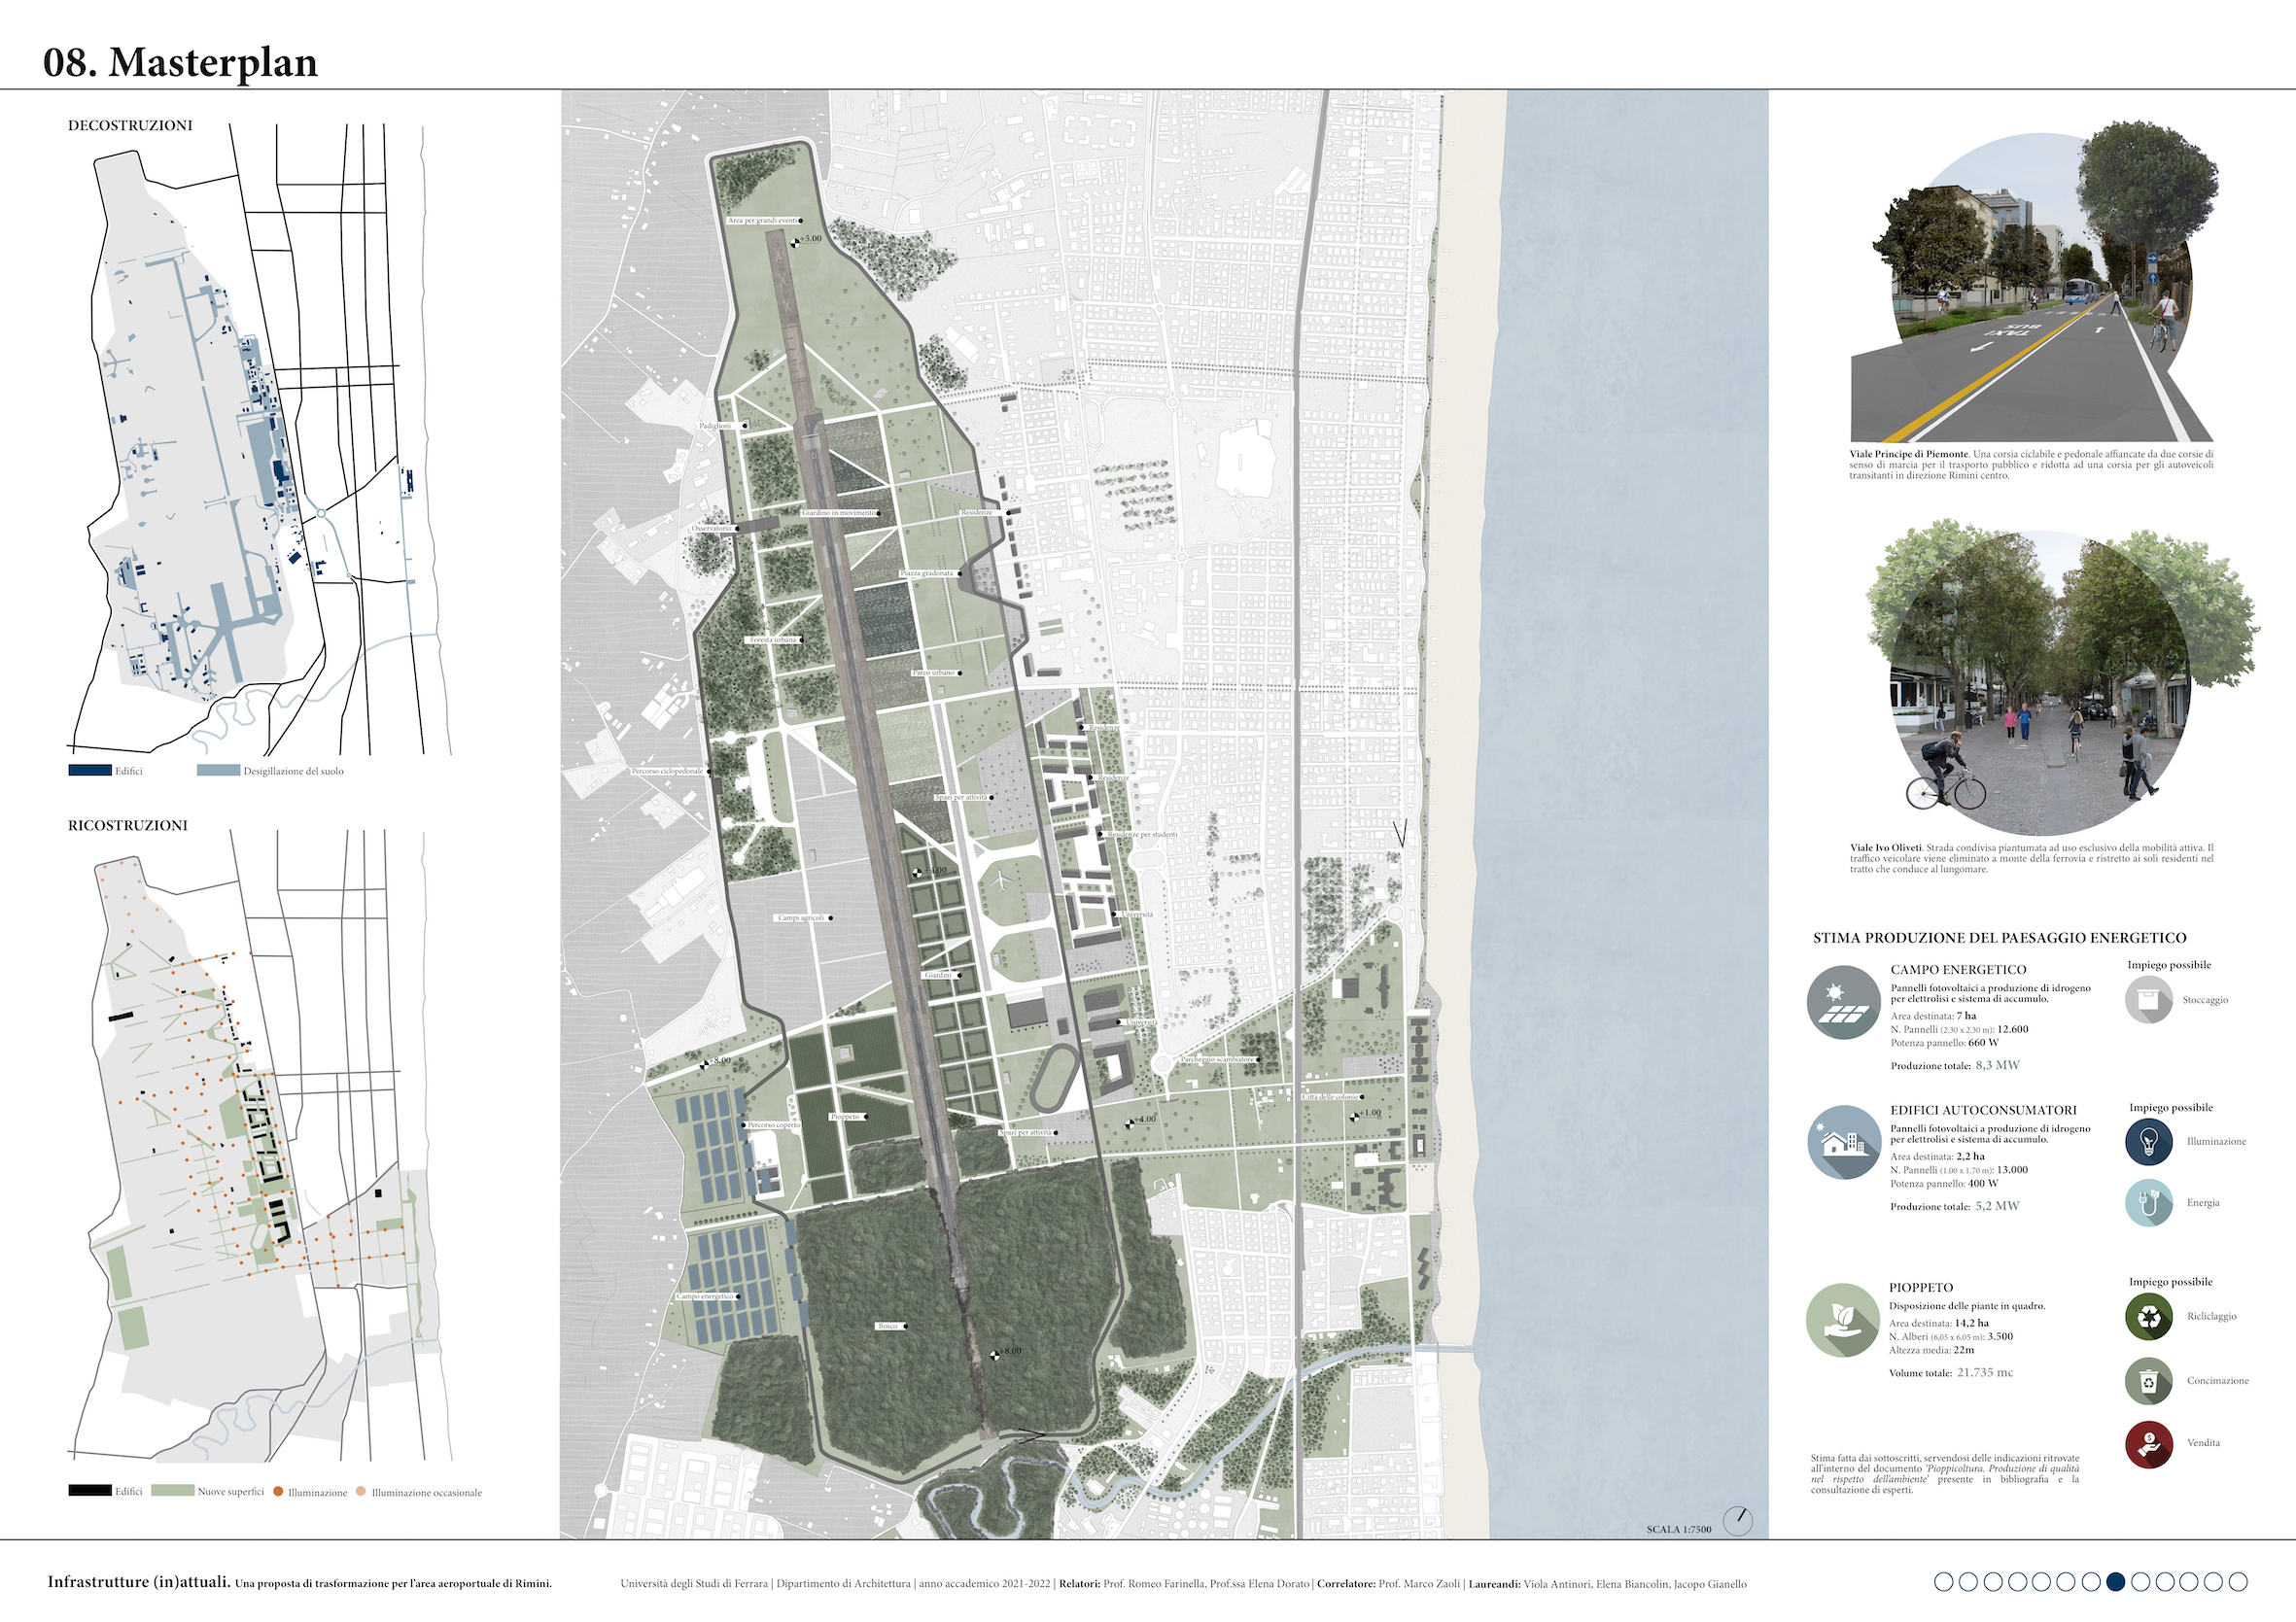Click the solar panel Campo Energetico icon
Viewport: 2296px width, 1622px height.
(1844, 1003)
